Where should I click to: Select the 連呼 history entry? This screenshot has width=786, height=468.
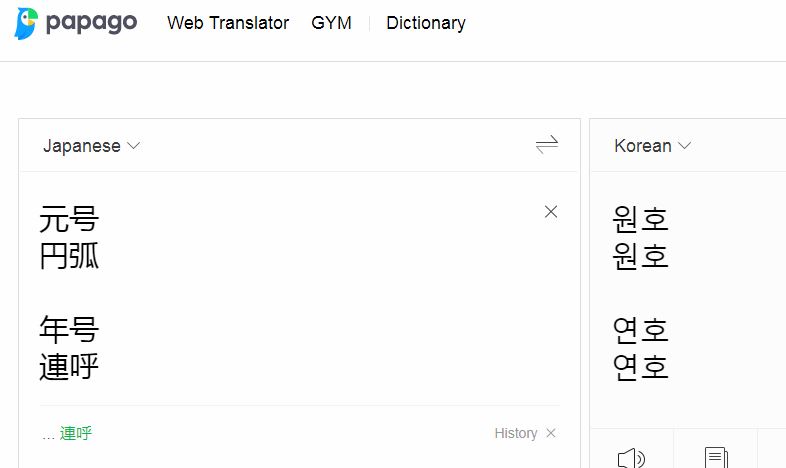pyautogui.click(x=75, y=433)
